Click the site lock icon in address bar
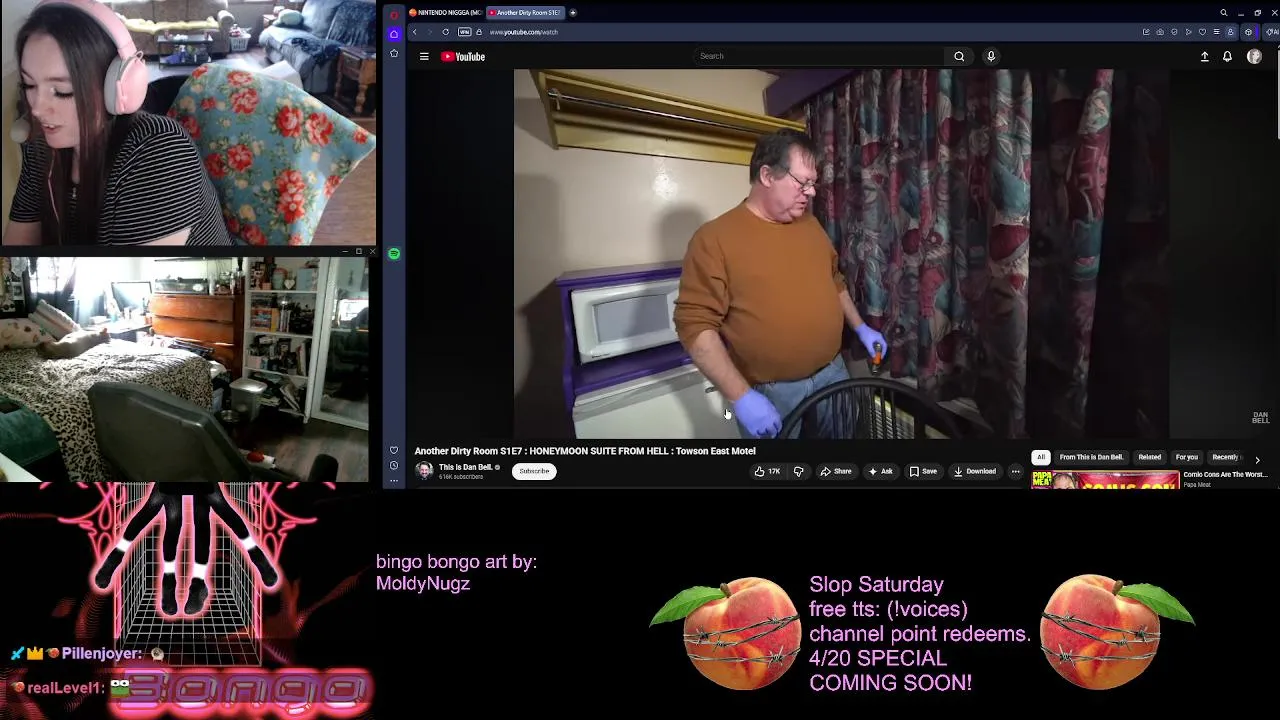 tap(479, 32)
